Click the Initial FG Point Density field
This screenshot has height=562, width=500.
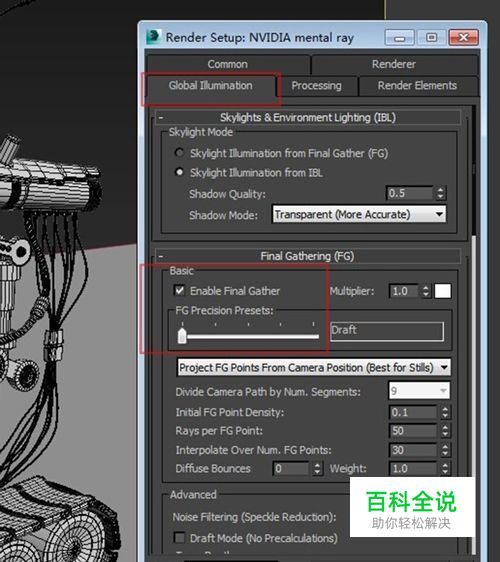coord(413,412)
